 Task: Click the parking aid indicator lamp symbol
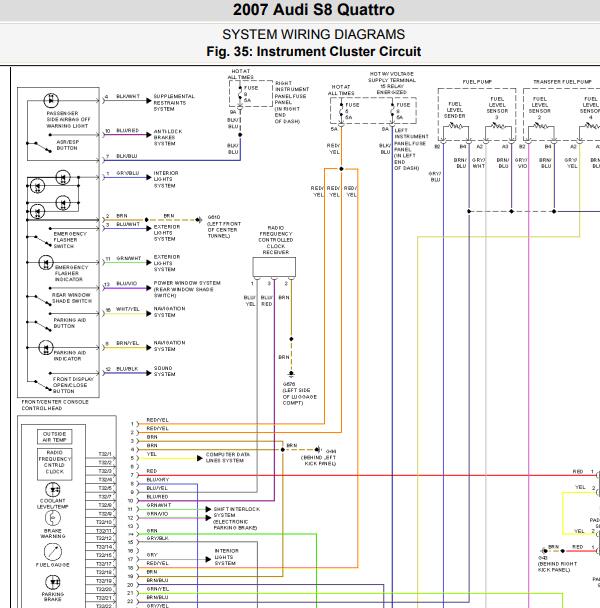pyautogui.click(x=46, y=347)
